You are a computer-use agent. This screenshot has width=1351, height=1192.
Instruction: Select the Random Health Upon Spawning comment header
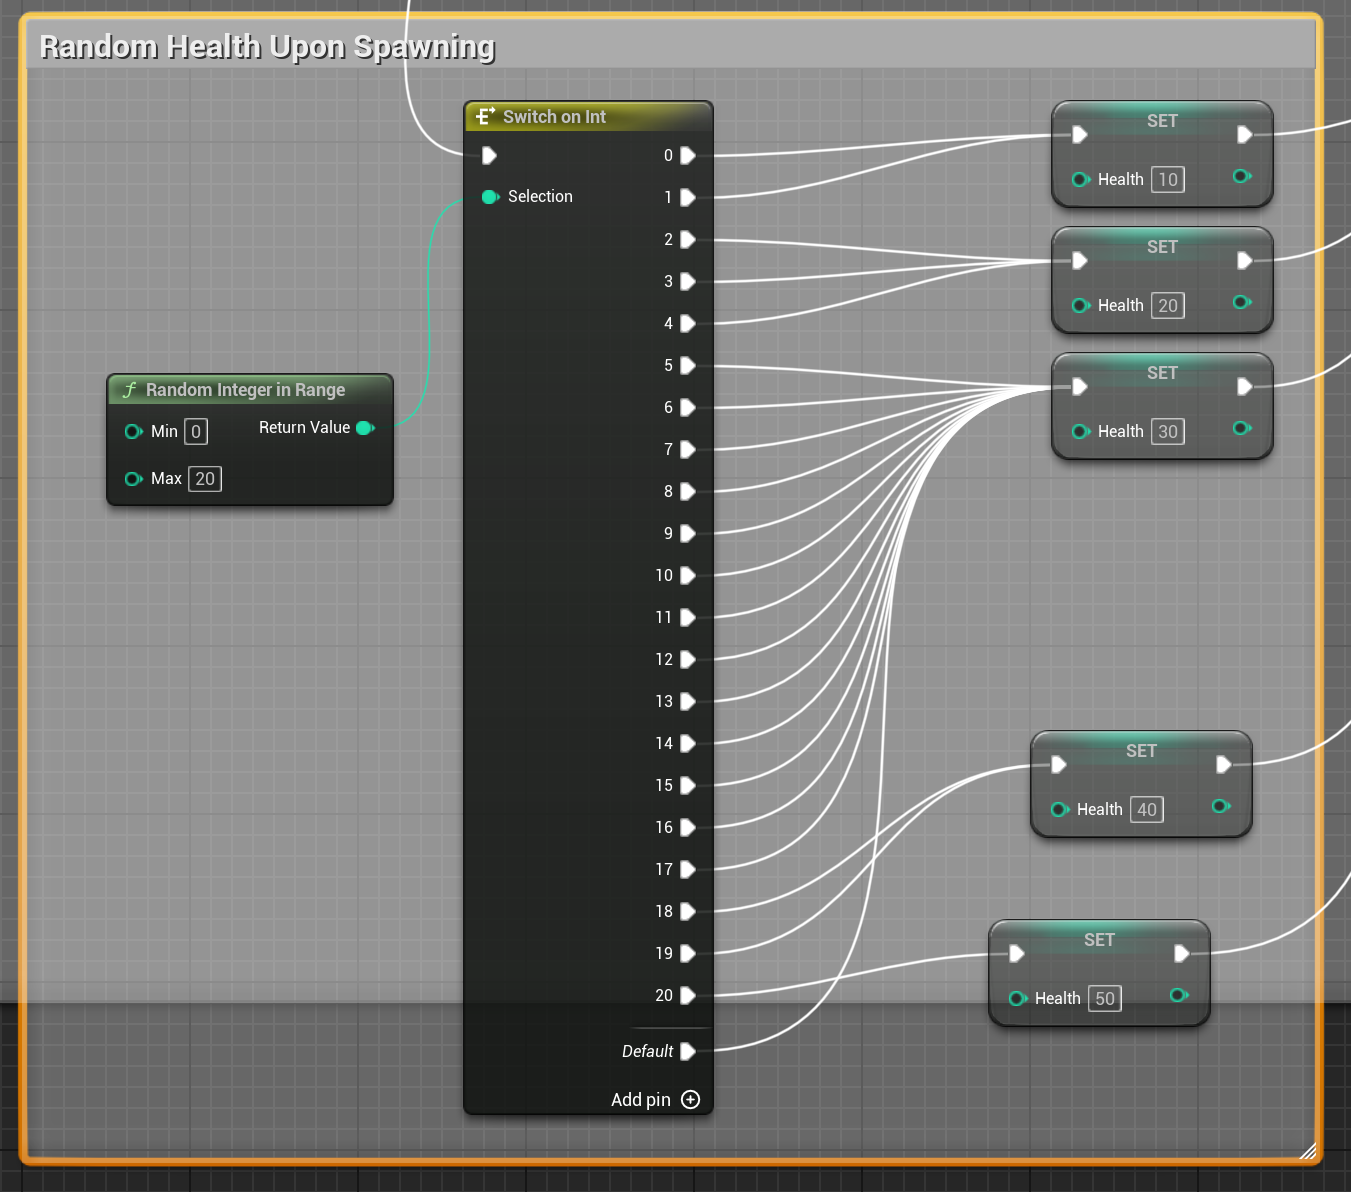pos(267,47)
